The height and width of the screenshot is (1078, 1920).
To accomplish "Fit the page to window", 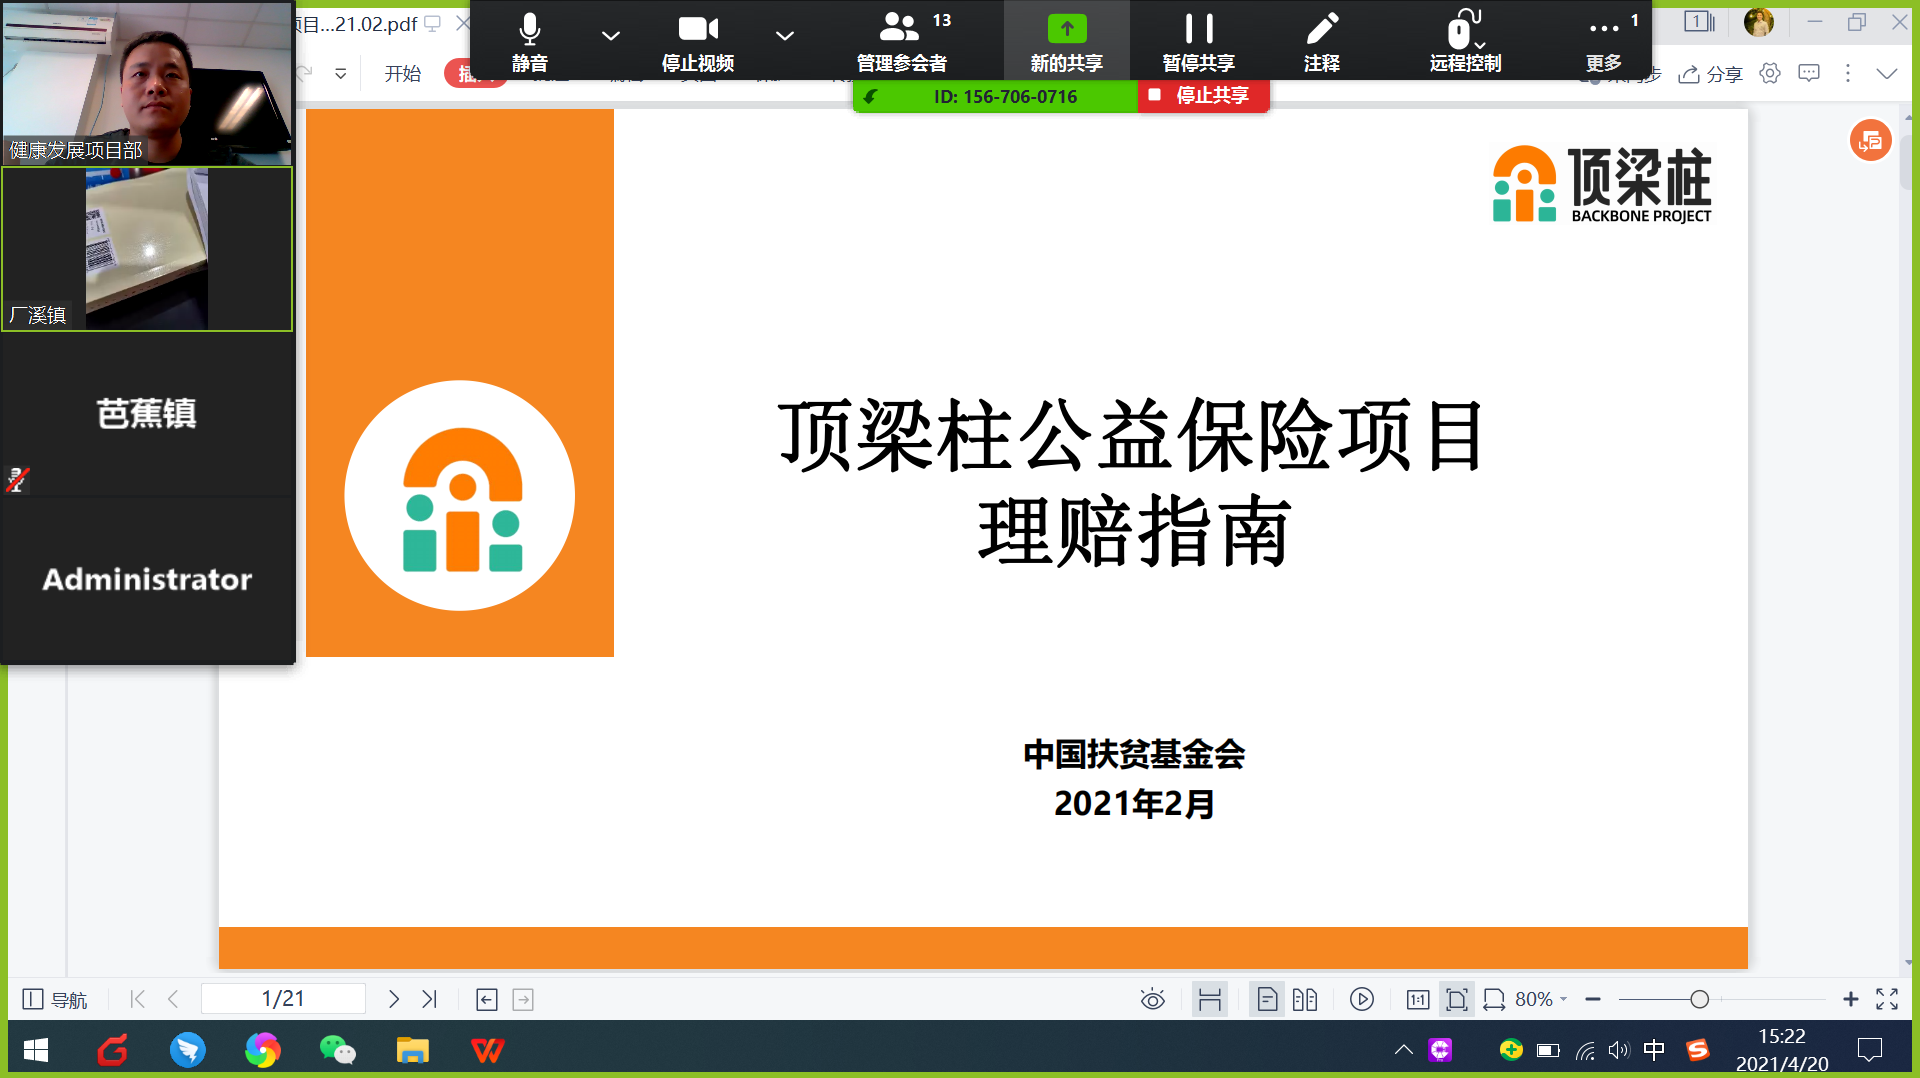I will pos(1457,1000).
